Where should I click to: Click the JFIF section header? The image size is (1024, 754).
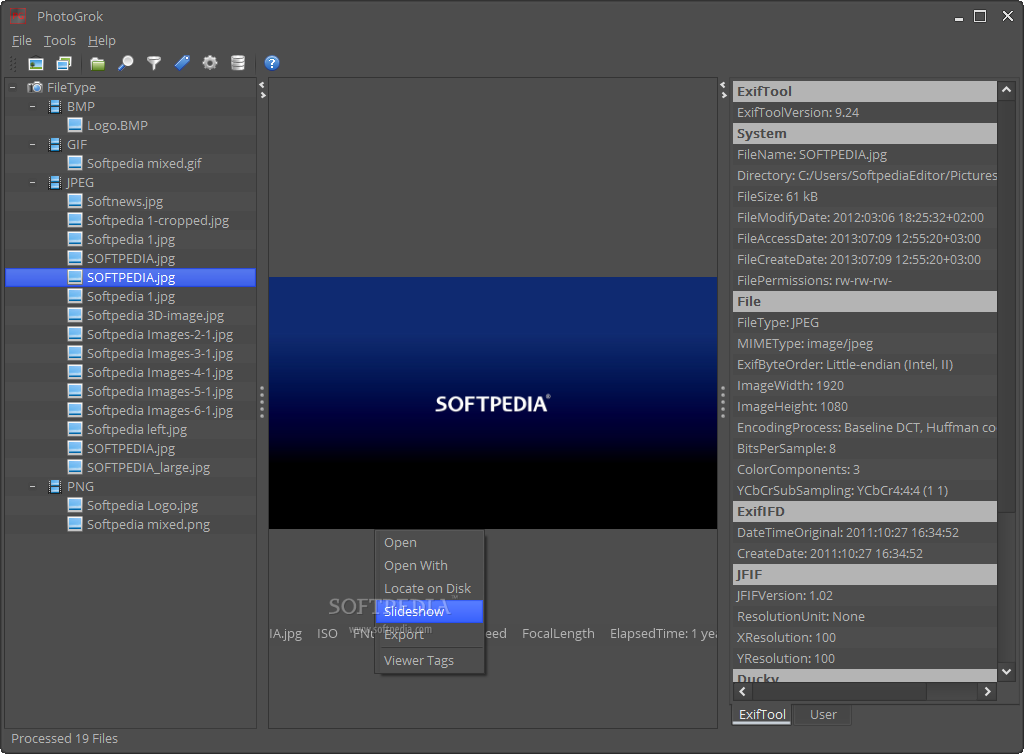pyautogui.click(x=865, y=574)
